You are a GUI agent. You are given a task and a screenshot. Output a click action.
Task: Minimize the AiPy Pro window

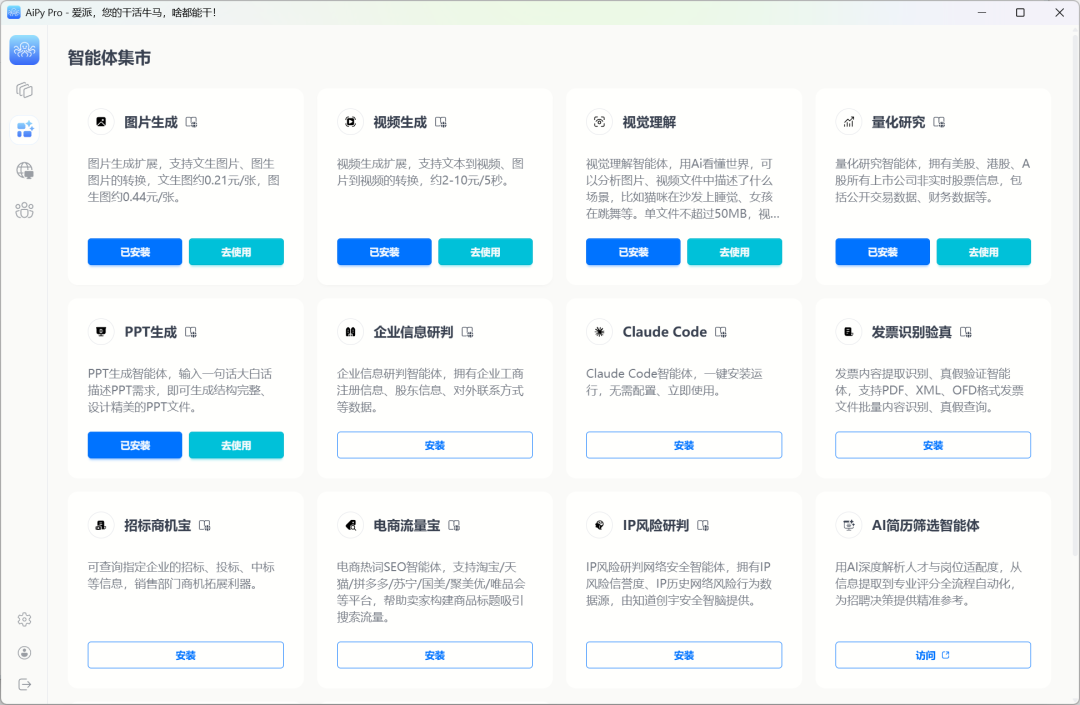click(982, 12)
